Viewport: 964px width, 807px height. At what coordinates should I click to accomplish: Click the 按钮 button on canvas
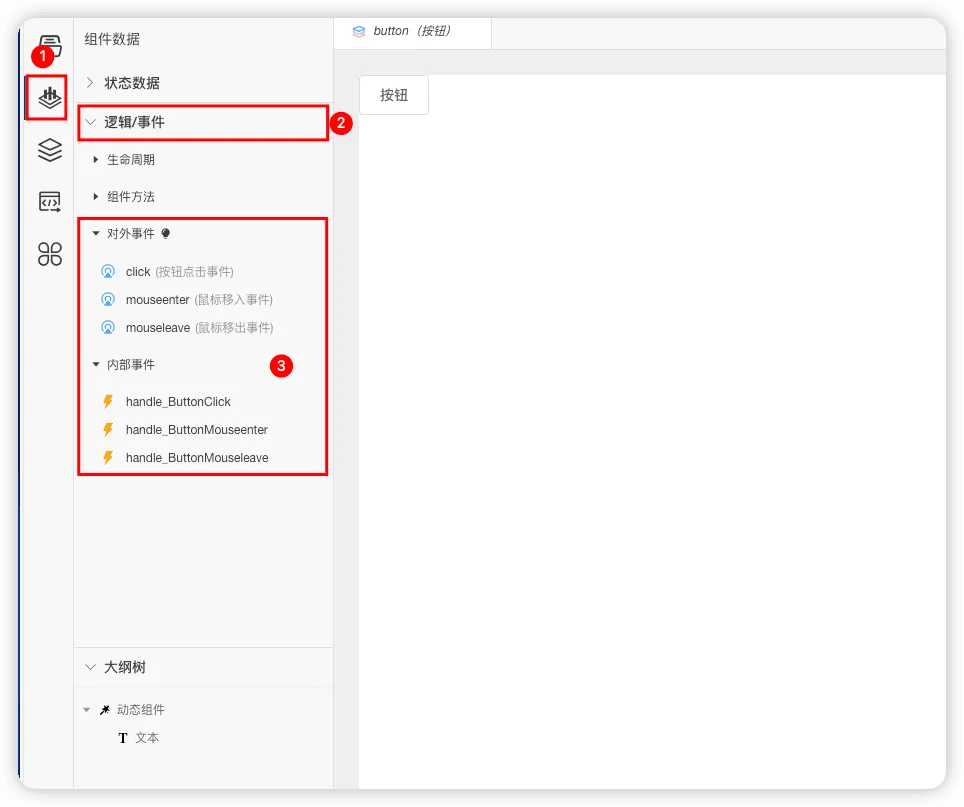pyautogui.click(x=393, y=95)
